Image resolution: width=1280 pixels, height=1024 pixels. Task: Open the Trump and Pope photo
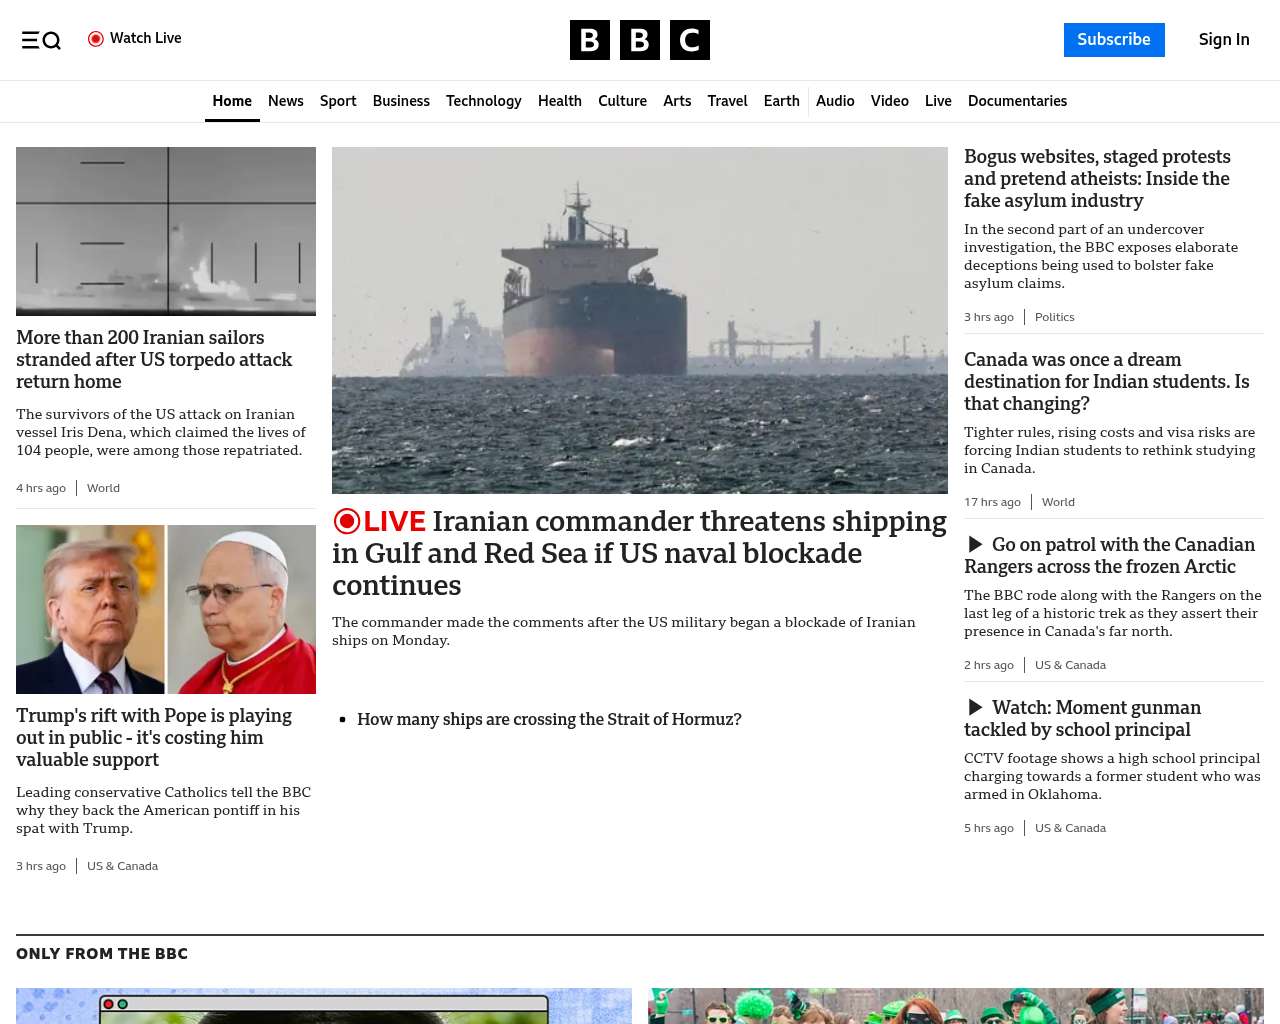pyautogui.click(x=166, y=609)
